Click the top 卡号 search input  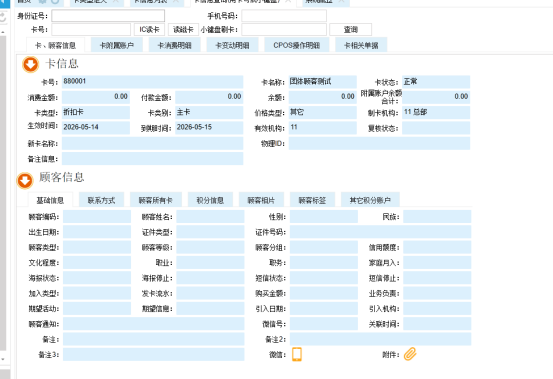pos(91,30)
